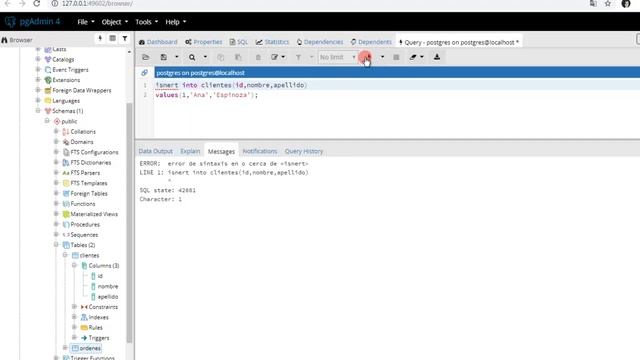Click the Stop query square icon
Image resolution: width=640 pixels, height=360 pixels.
click(x=396, y=57)
